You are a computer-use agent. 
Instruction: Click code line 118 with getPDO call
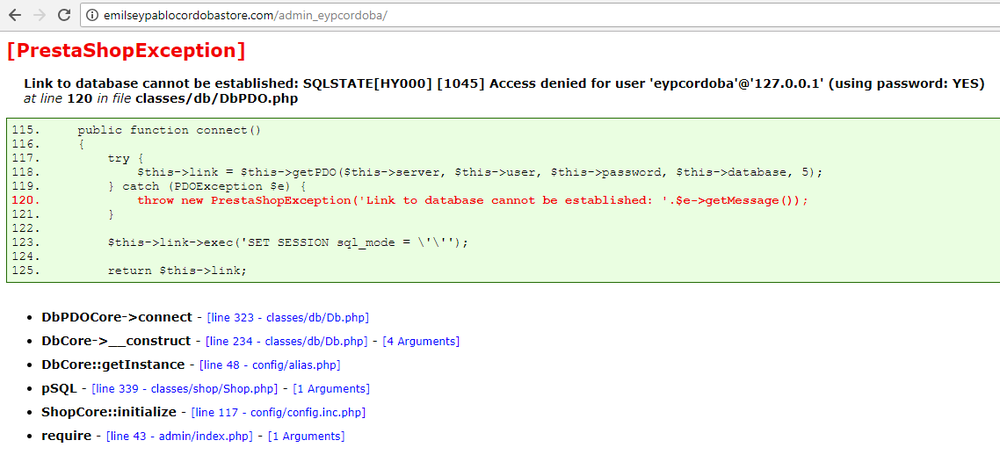(481, 172)
